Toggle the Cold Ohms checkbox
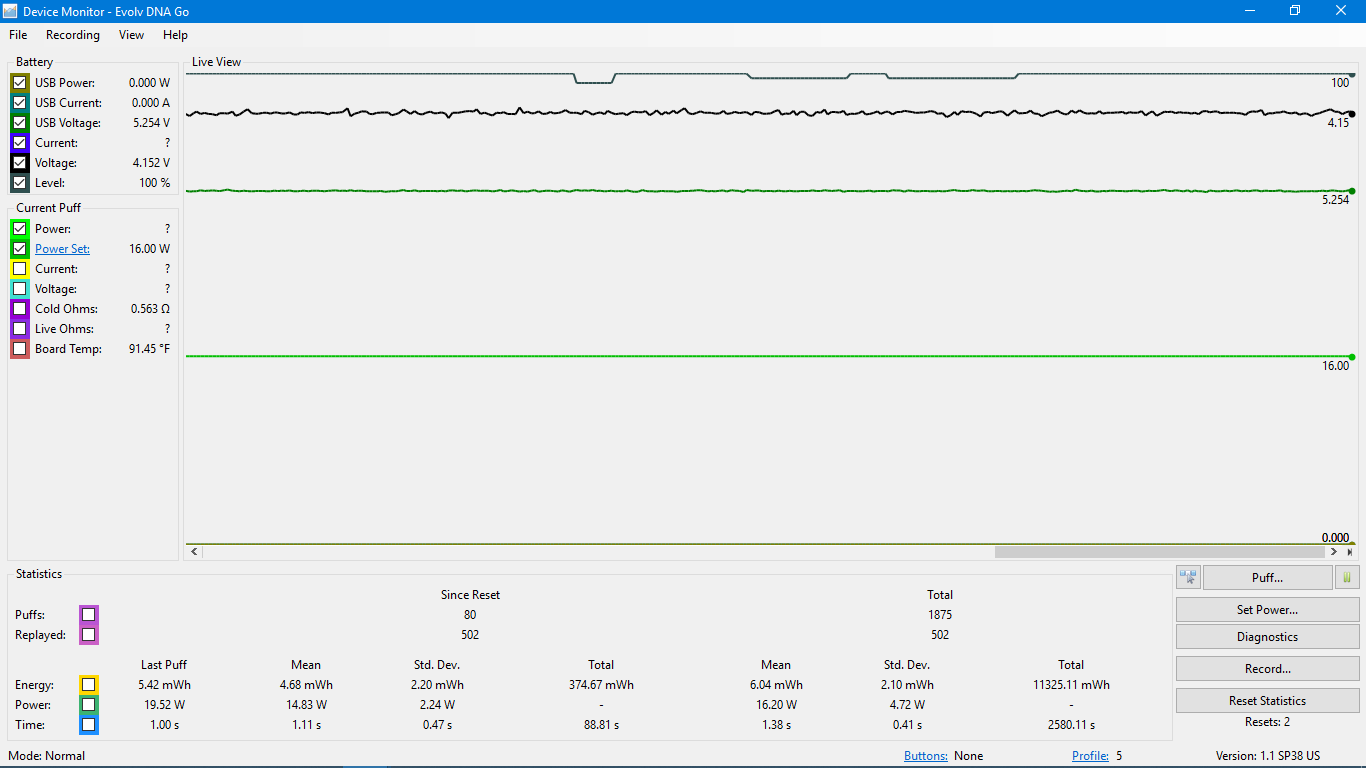The width and height of the screenshot is (1366, 768). tap(19, 309)
